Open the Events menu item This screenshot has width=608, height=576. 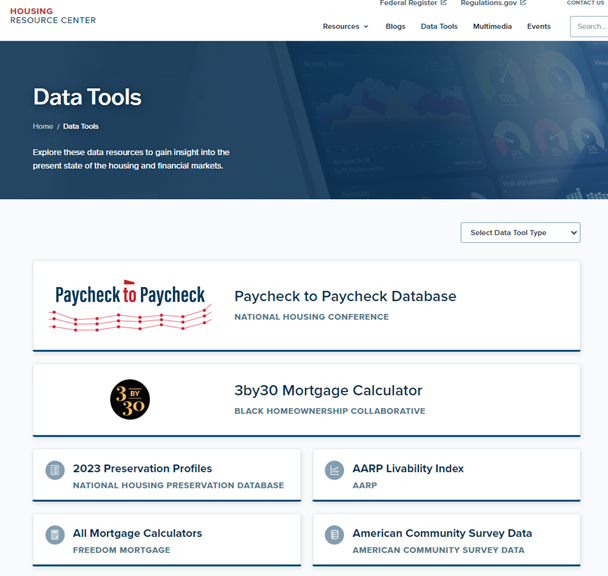point(539,26)
